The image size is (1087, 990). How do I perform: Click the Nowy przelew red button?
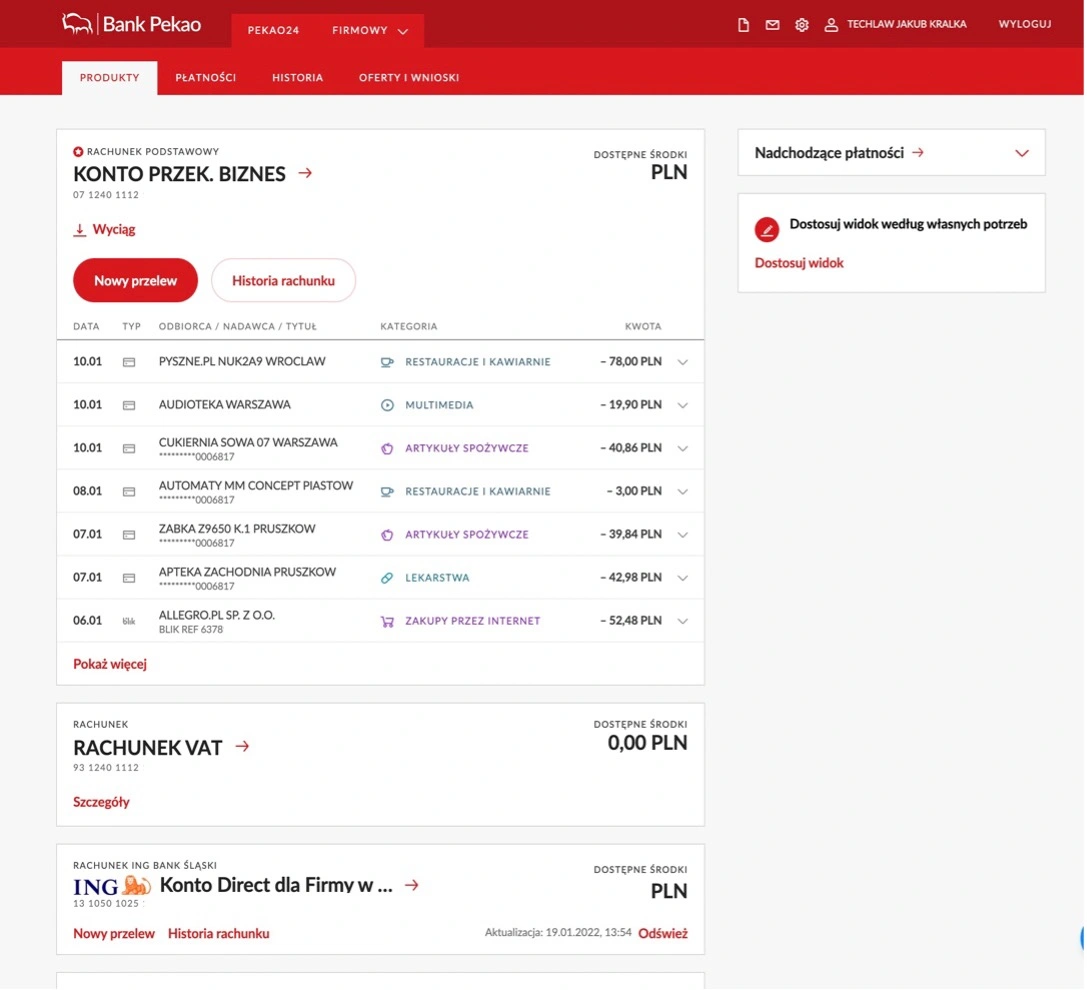click(135, 281)
